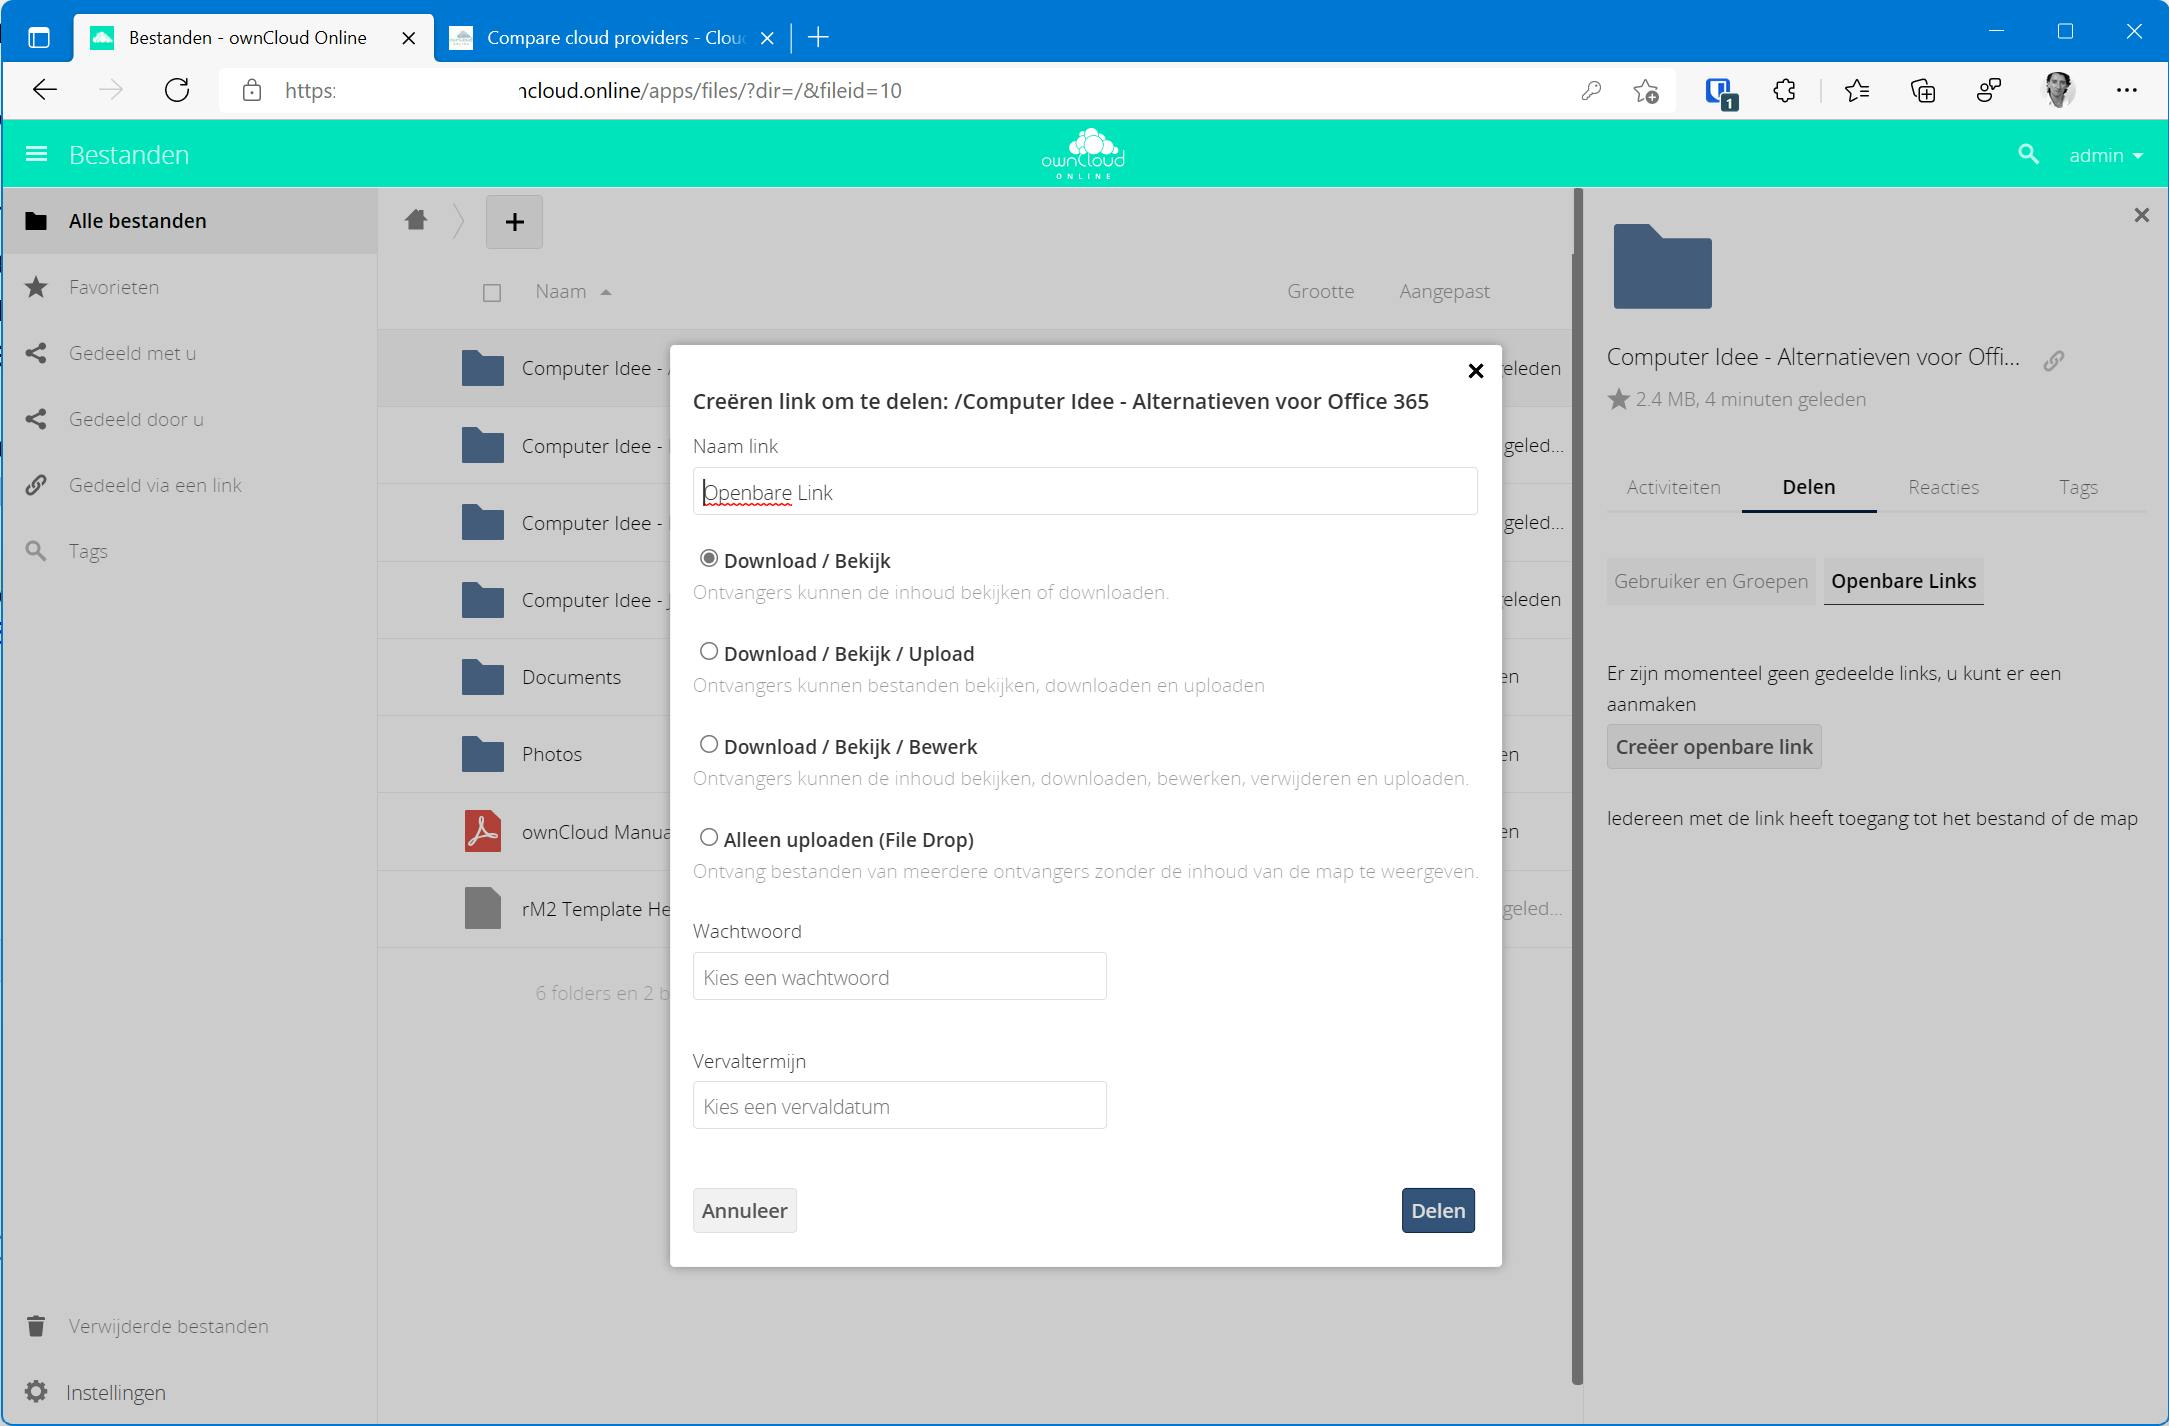Toggle favorite star in details panel

tap(1618, 399)
